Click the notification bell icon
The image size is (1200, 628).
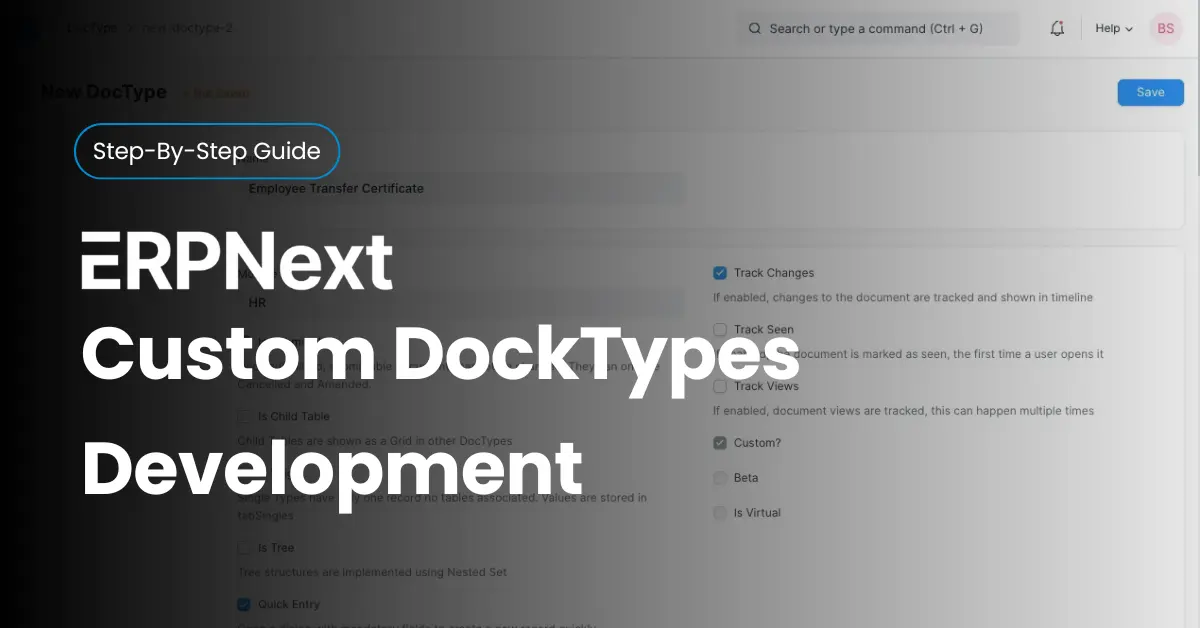coord(1057,29)
